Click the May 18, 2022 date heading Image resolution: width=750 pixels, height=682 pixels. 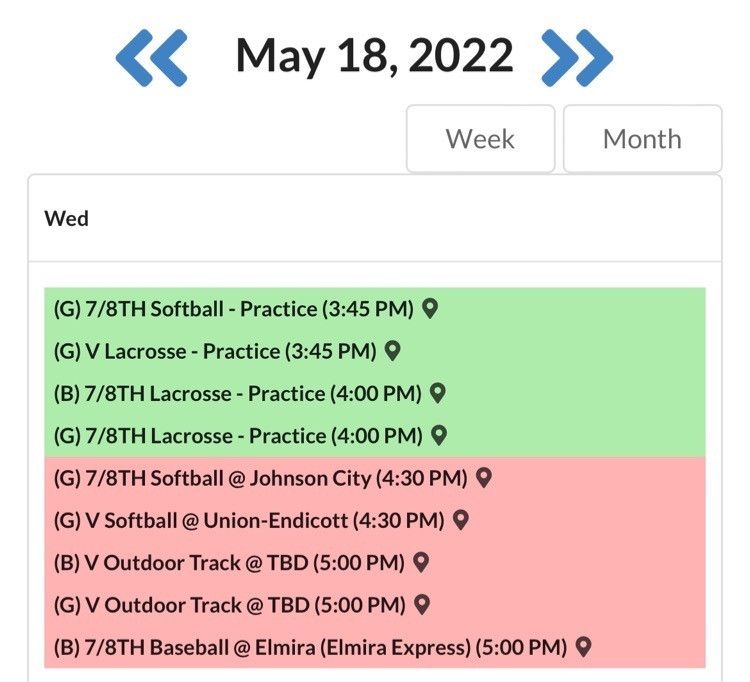(374, 56)
